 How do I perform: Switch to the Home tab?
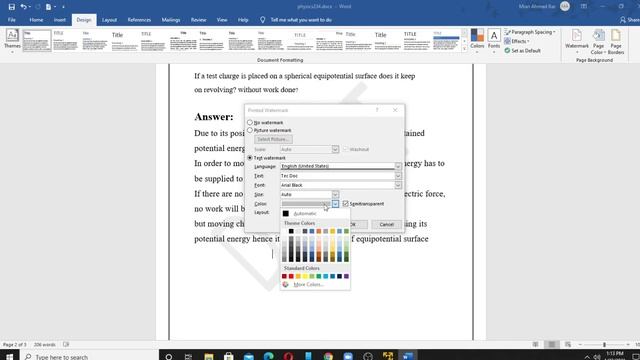coord(36,20)
